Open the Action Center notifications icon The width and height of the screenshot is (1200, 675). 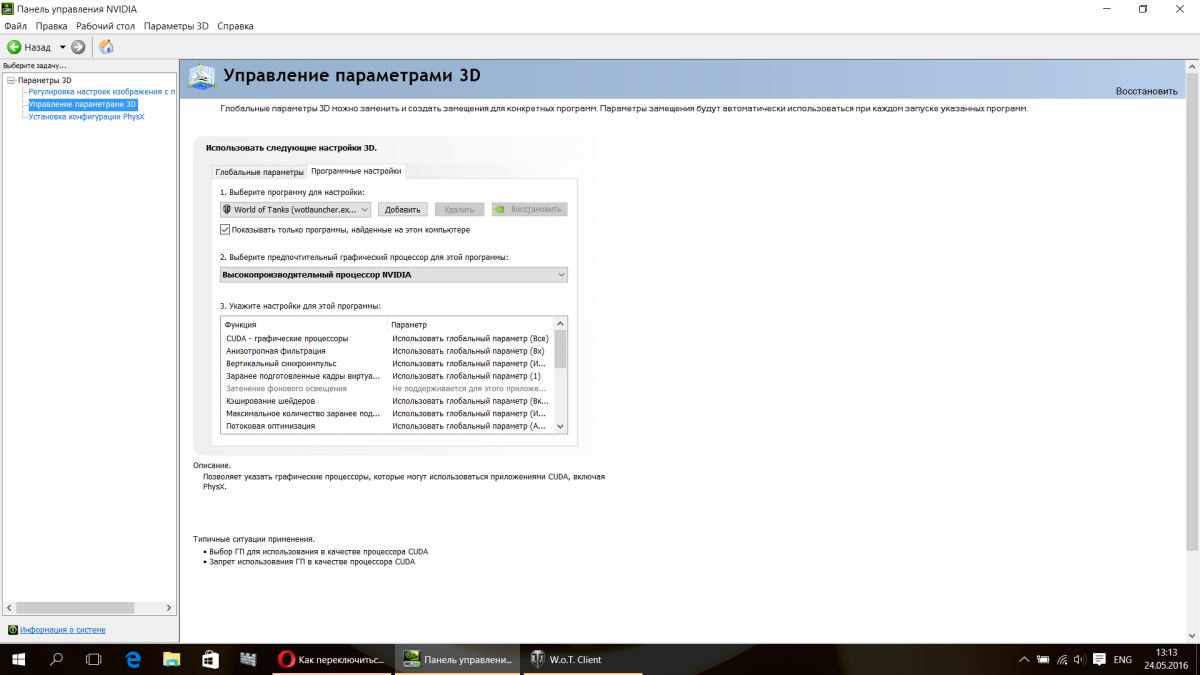(1098, 660)
